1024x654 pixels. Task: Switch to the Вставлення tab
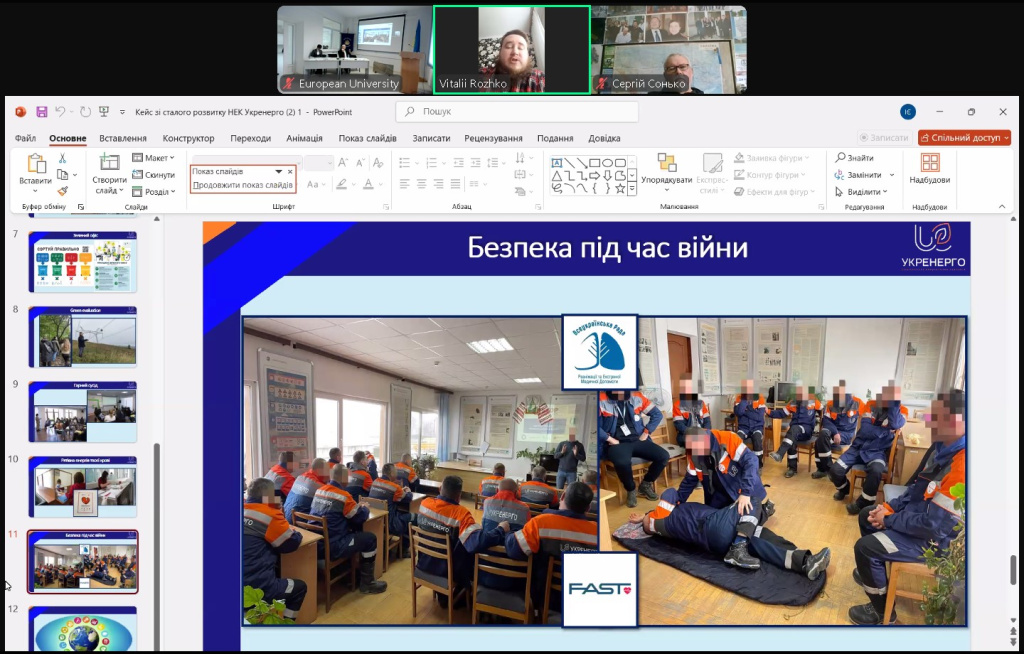click(123, 138)
